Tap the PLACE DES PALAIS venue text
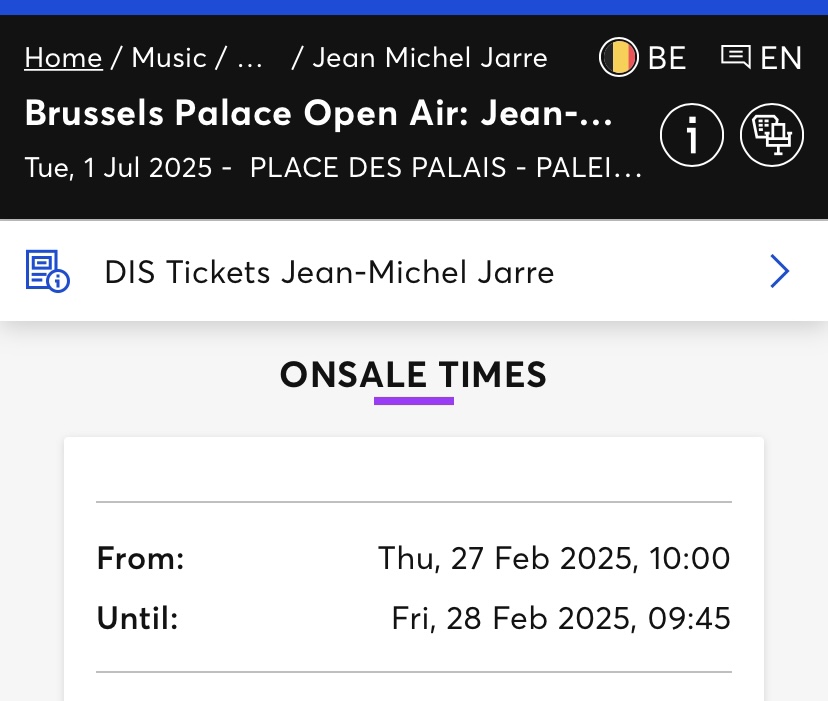Image resolution: width=828 pixels, height=701 pixels. (446, 167)
